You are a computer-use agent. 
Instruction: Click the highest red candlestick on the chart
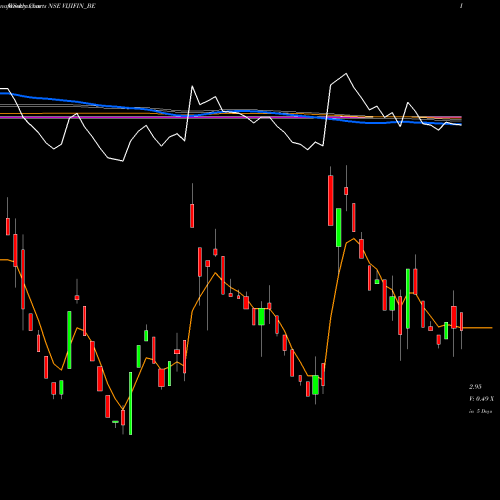coord(330,201)
